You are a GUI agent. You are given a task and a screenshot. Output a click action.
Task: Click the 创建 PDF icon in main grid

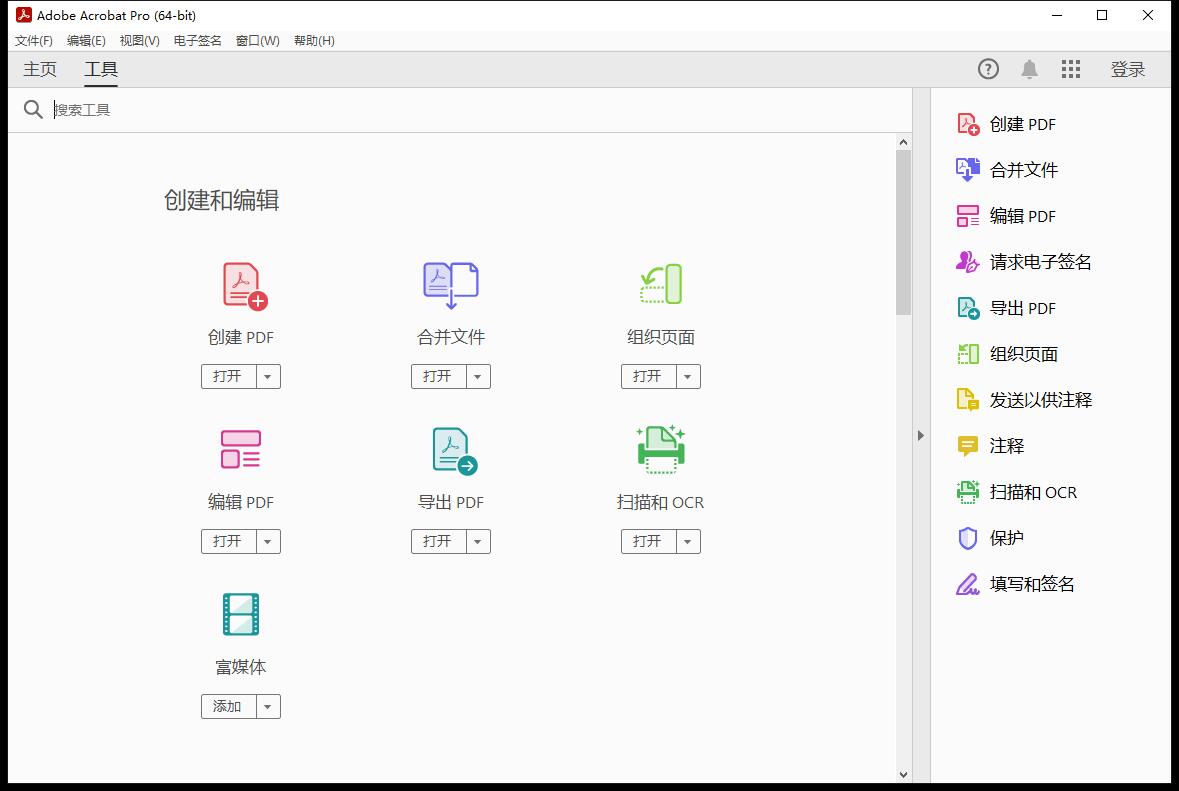(245, 286)
